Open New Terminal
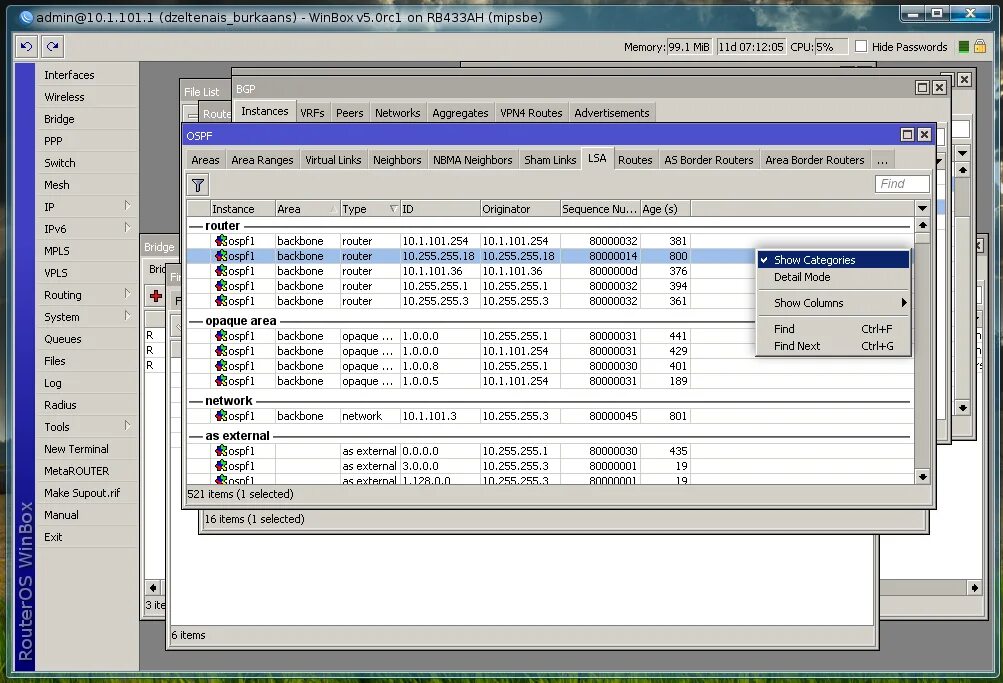 coord(88,449)
